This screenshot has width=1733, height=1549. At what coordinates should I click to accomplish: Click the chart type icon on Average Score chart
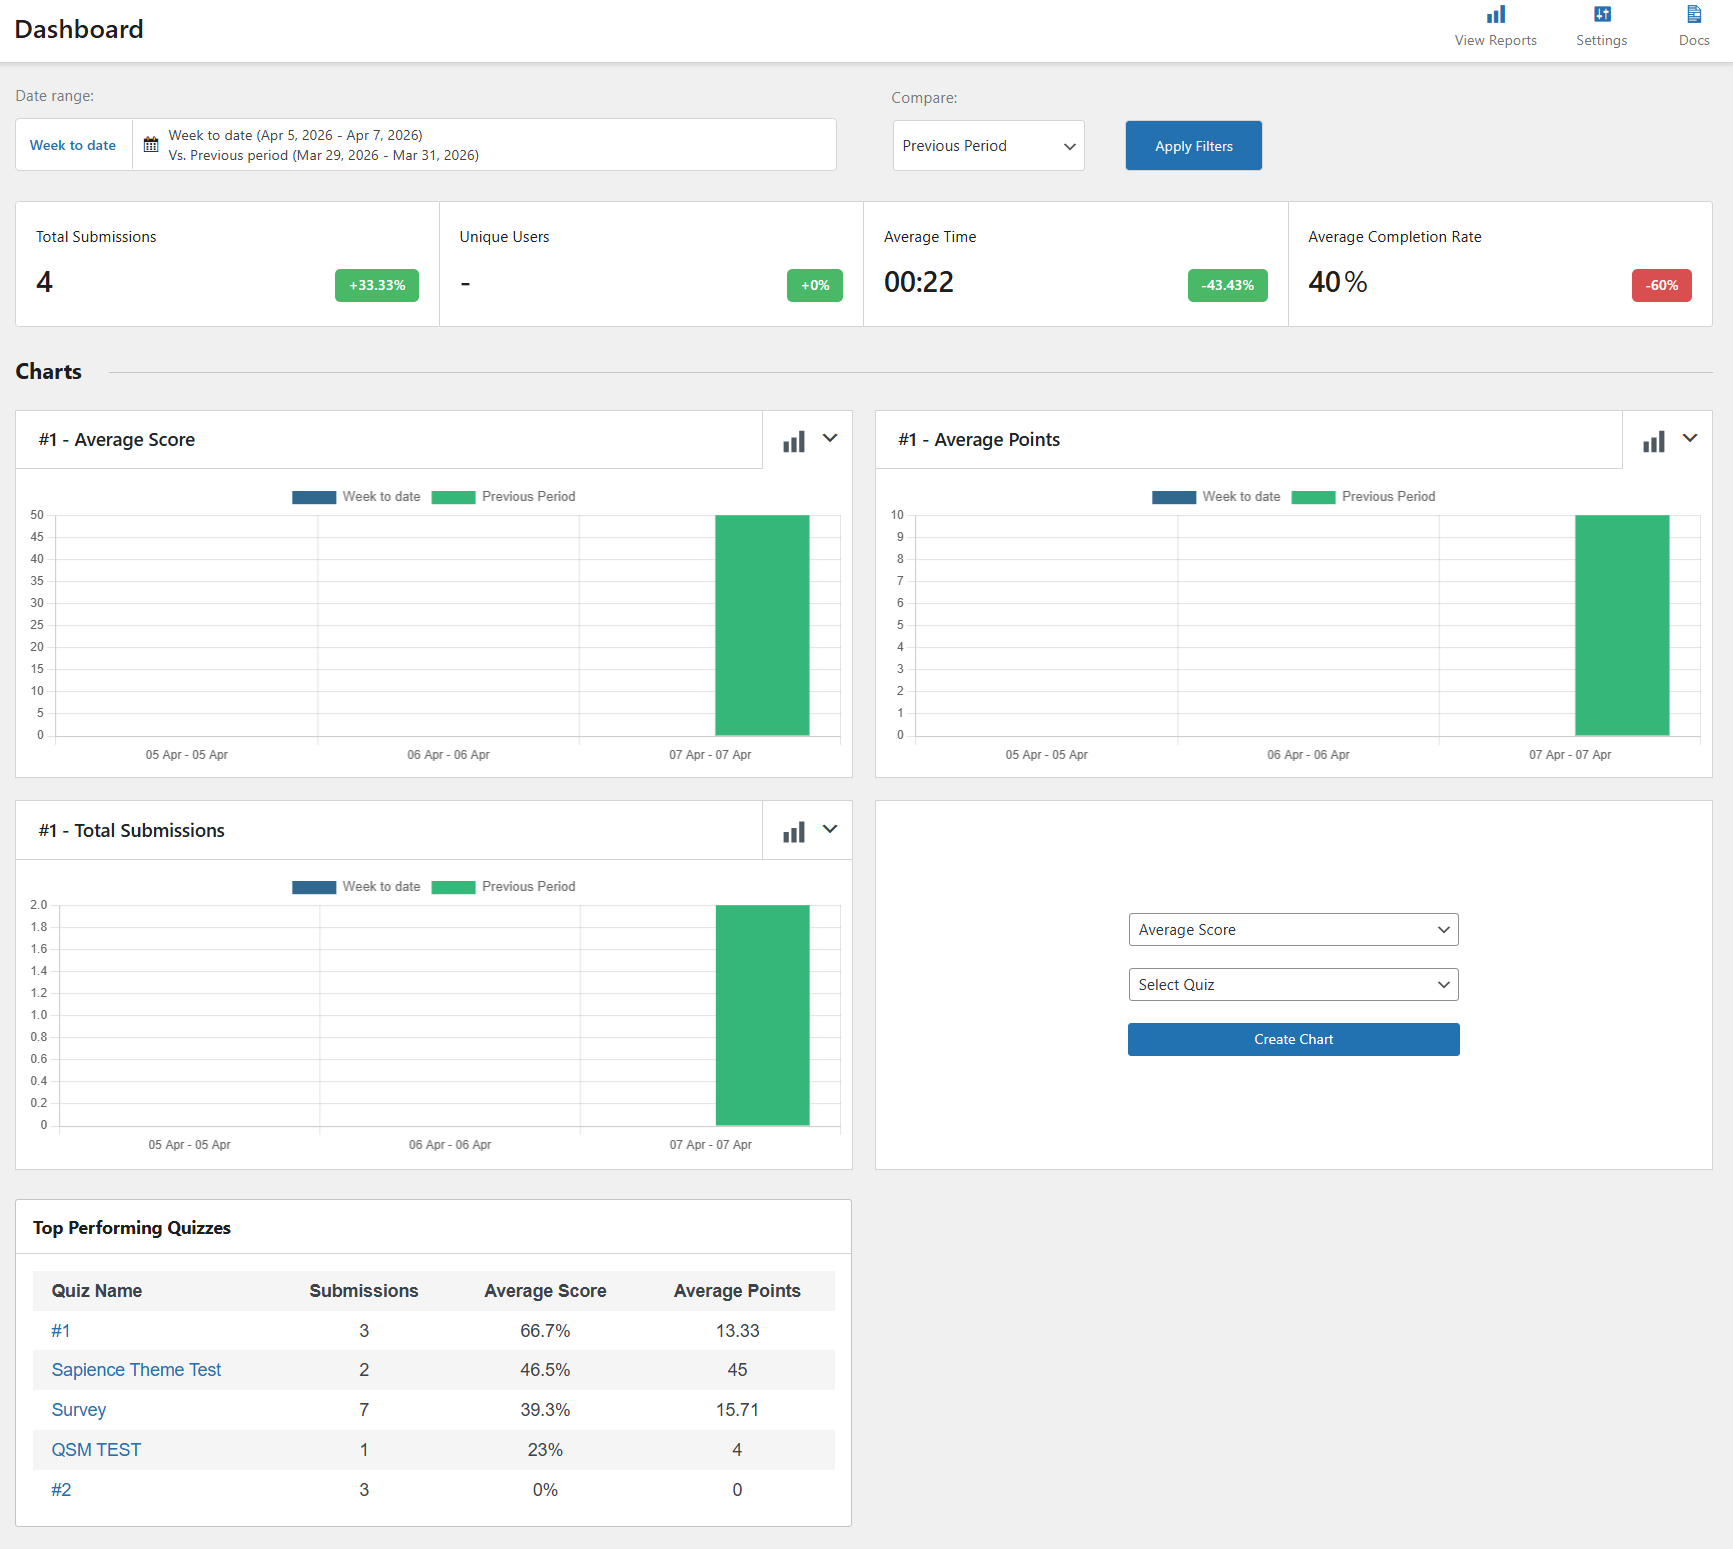coord(794,440)
